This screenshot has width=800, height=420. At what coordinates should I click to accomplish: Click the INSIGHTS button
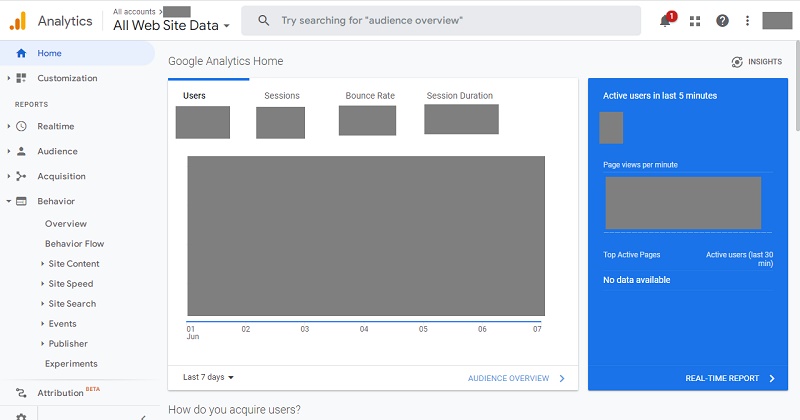click(757, 62)
